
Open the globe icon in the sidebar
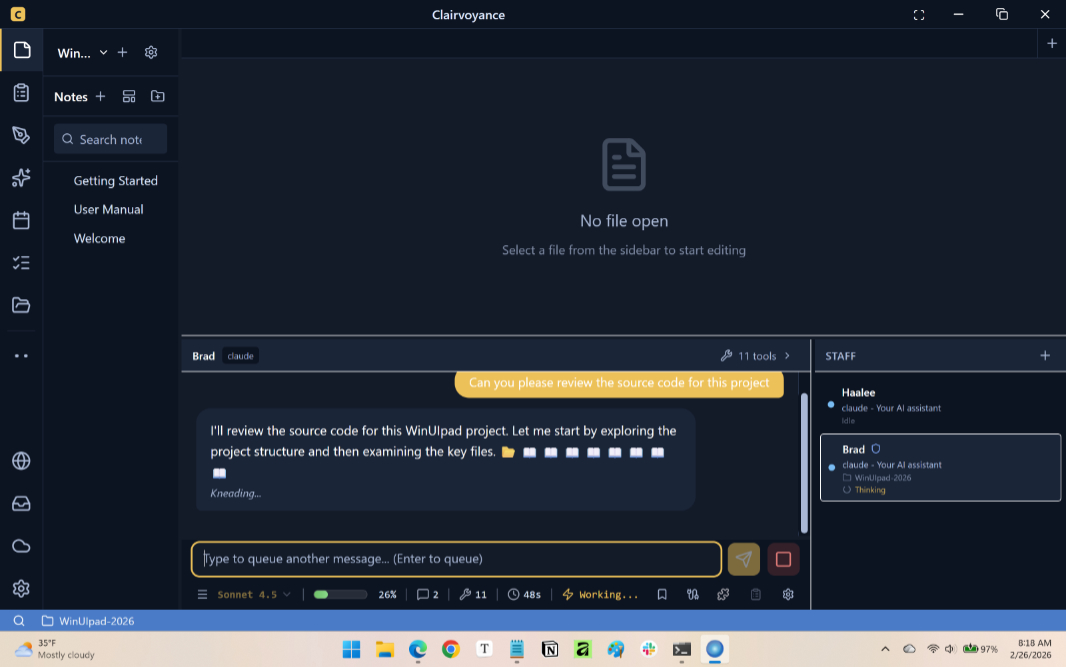(21, 461)
